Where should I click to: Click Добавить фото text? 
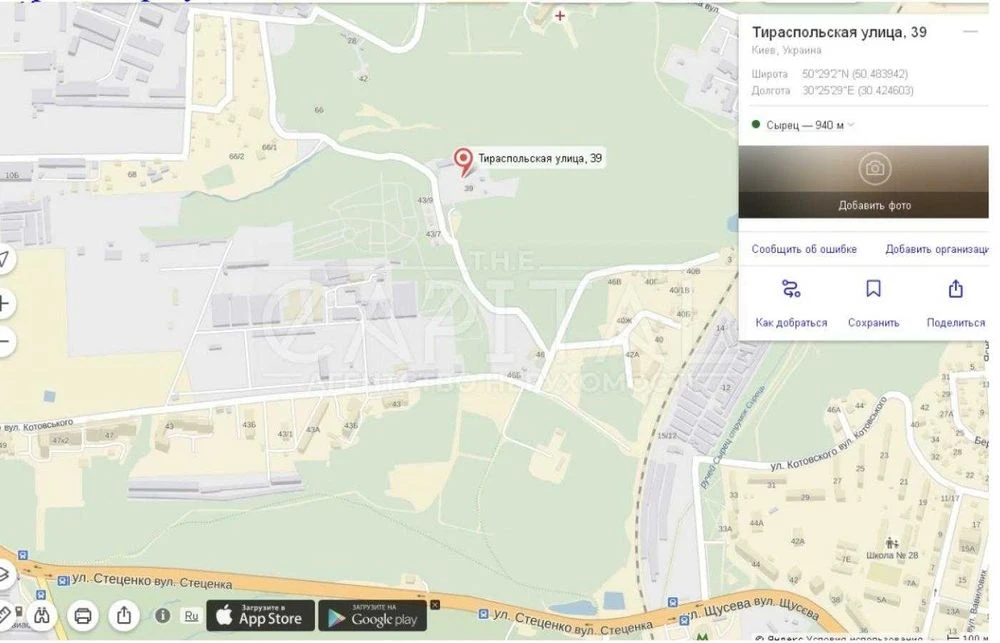click(874, 205)
